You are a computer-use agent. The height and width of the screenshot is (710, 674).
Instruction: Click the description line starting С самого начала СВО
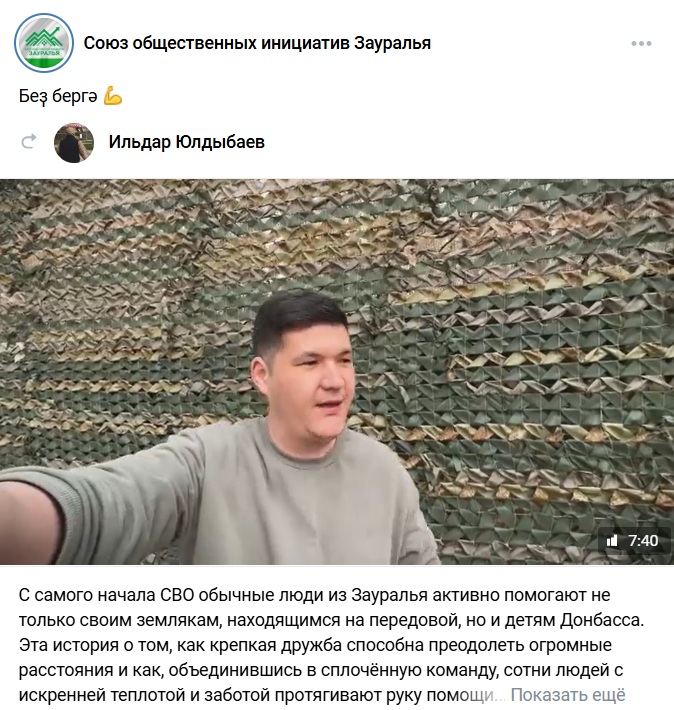tap(314, 595)
